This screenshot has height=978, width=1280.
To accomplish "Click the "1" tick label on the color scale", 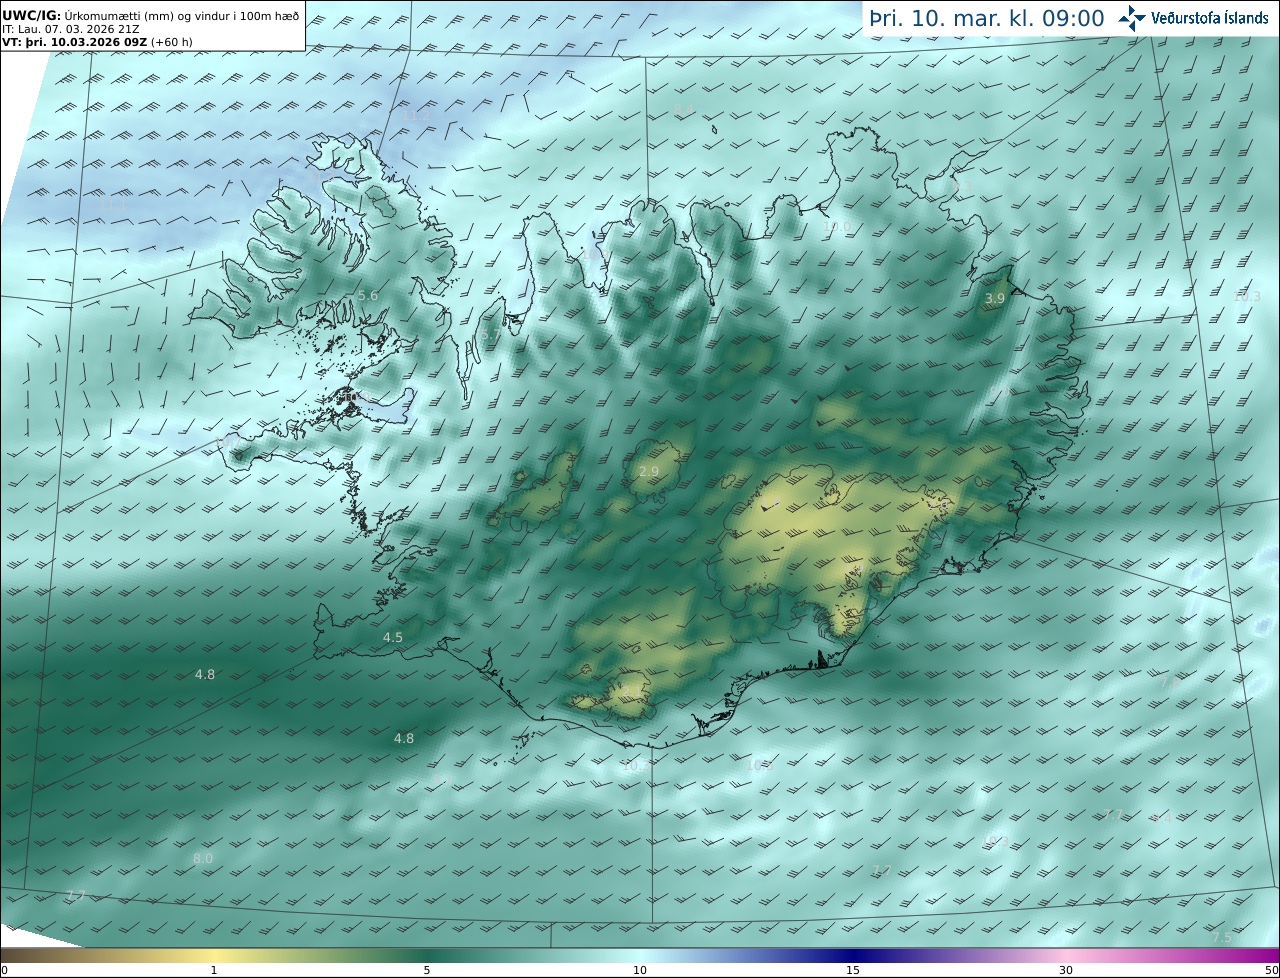I will (x=214, y=970).
